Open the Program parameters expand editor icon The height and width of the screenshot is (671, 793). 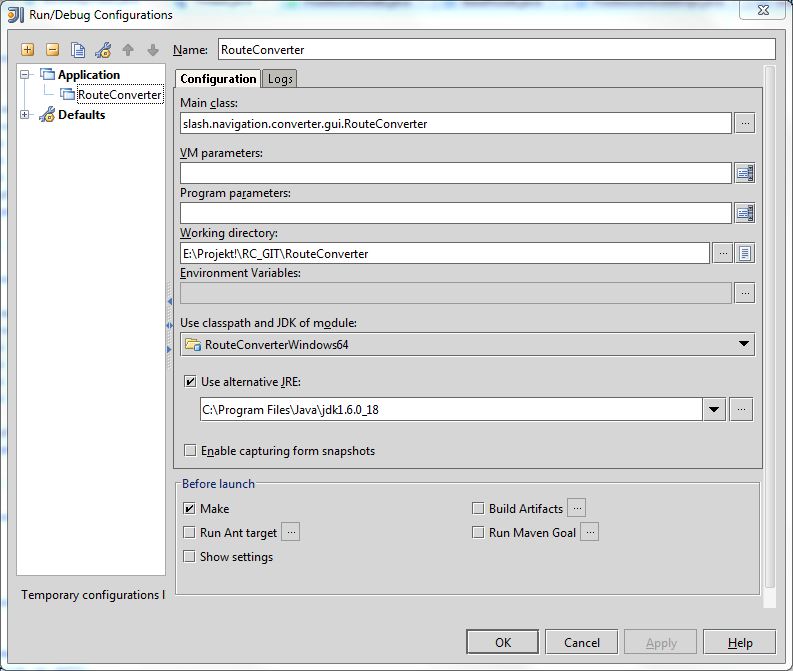744,213
